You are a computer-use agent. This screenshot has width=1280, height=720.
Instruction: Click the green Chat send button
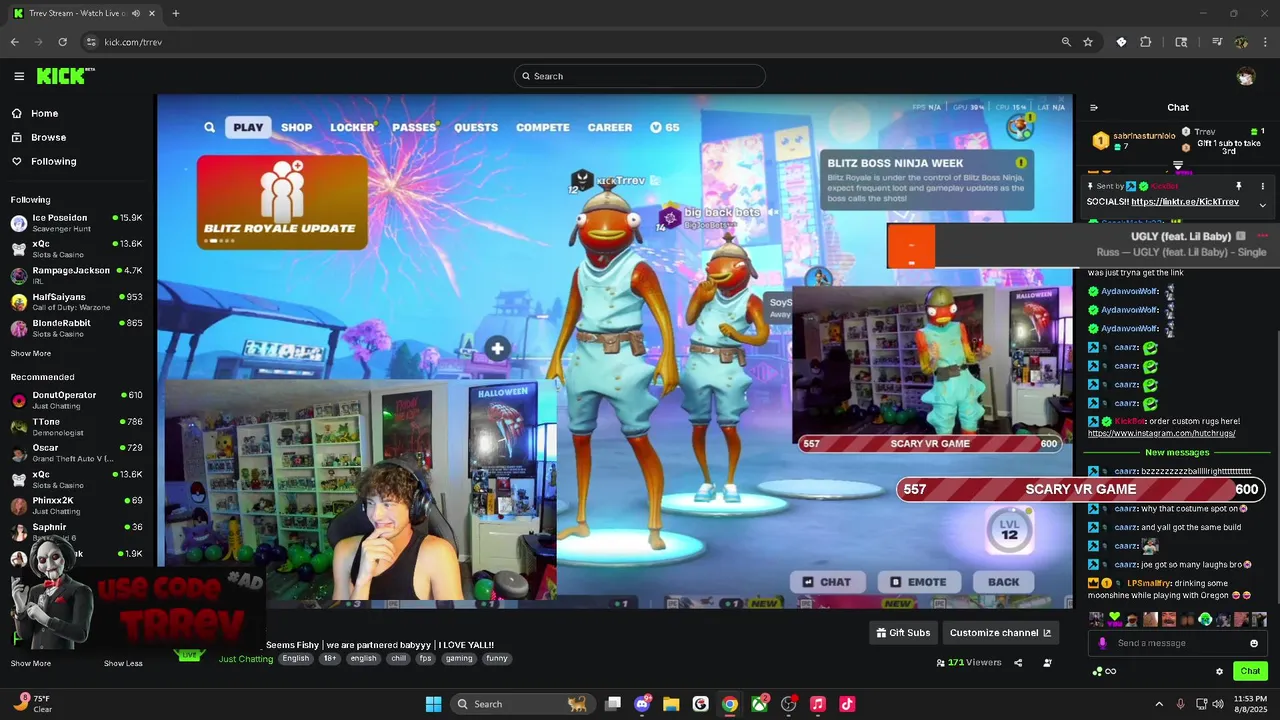pyautogui.click(x=1250, y=671)
